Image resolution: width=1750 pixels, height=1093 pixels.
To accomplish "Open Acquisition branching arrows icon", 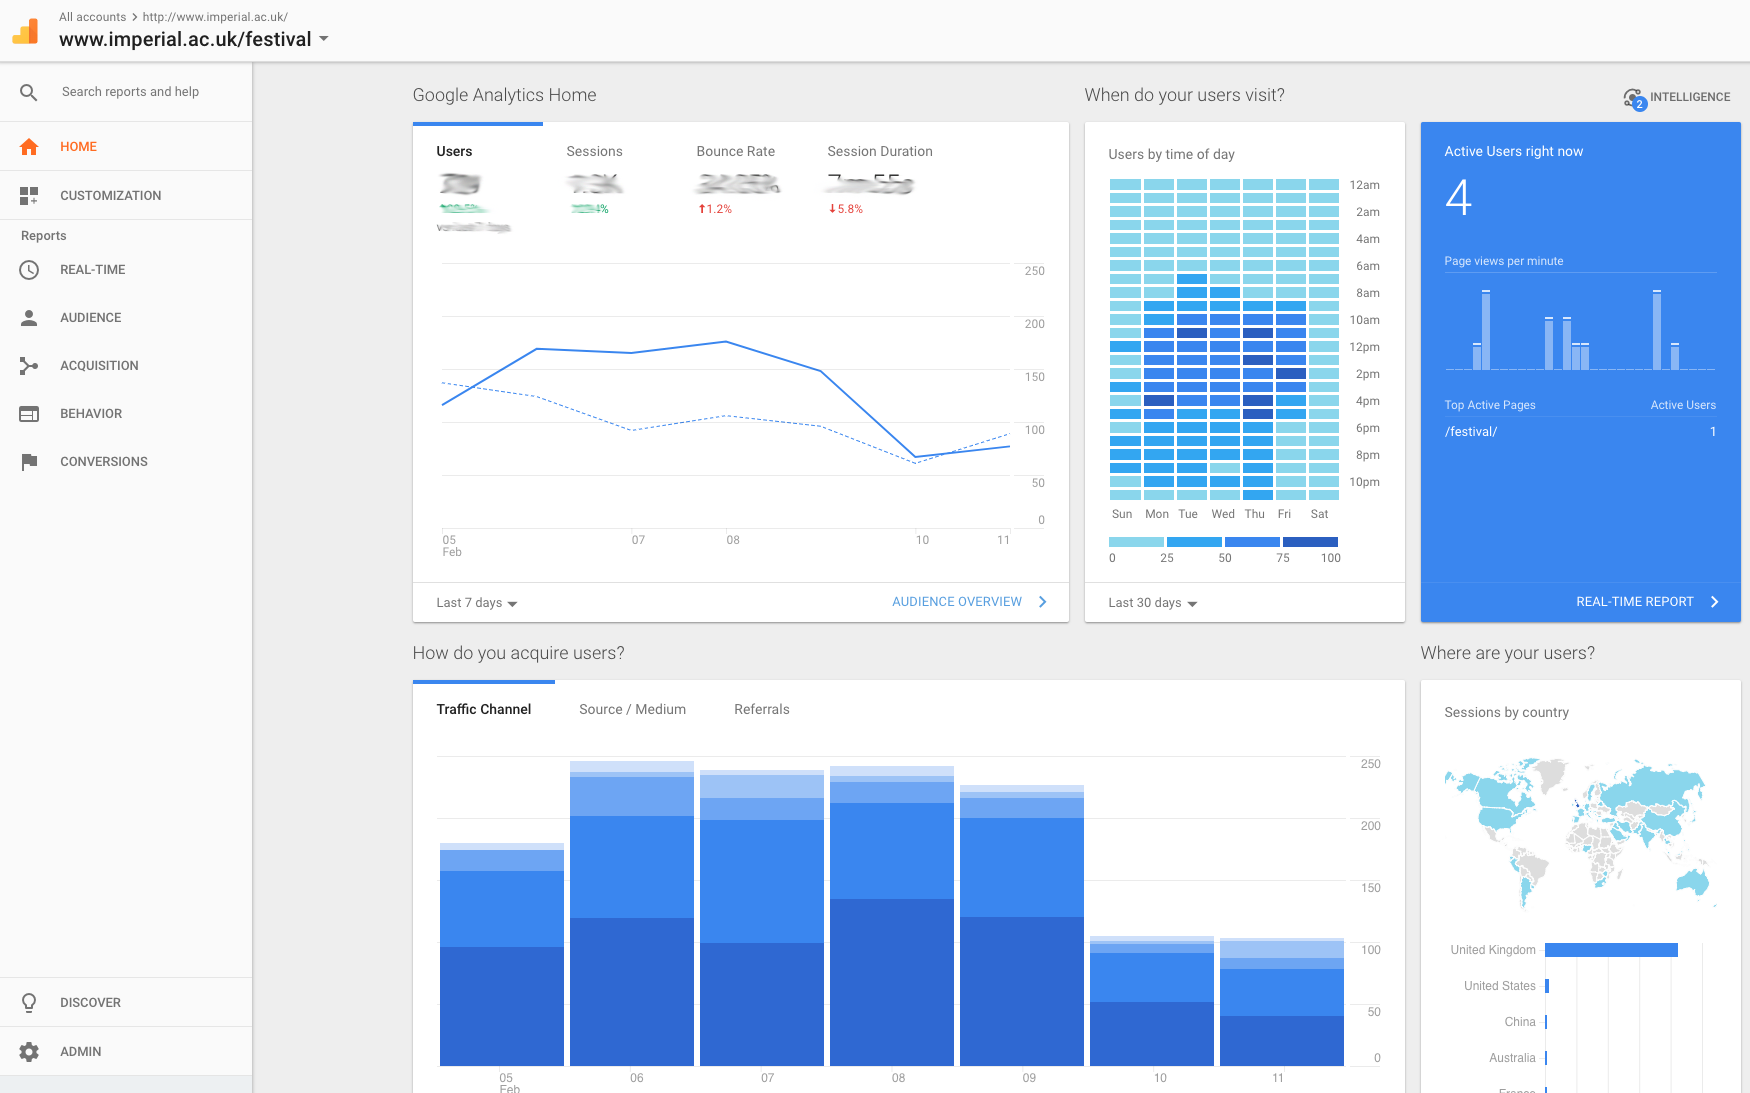I will tap(29, 366).
